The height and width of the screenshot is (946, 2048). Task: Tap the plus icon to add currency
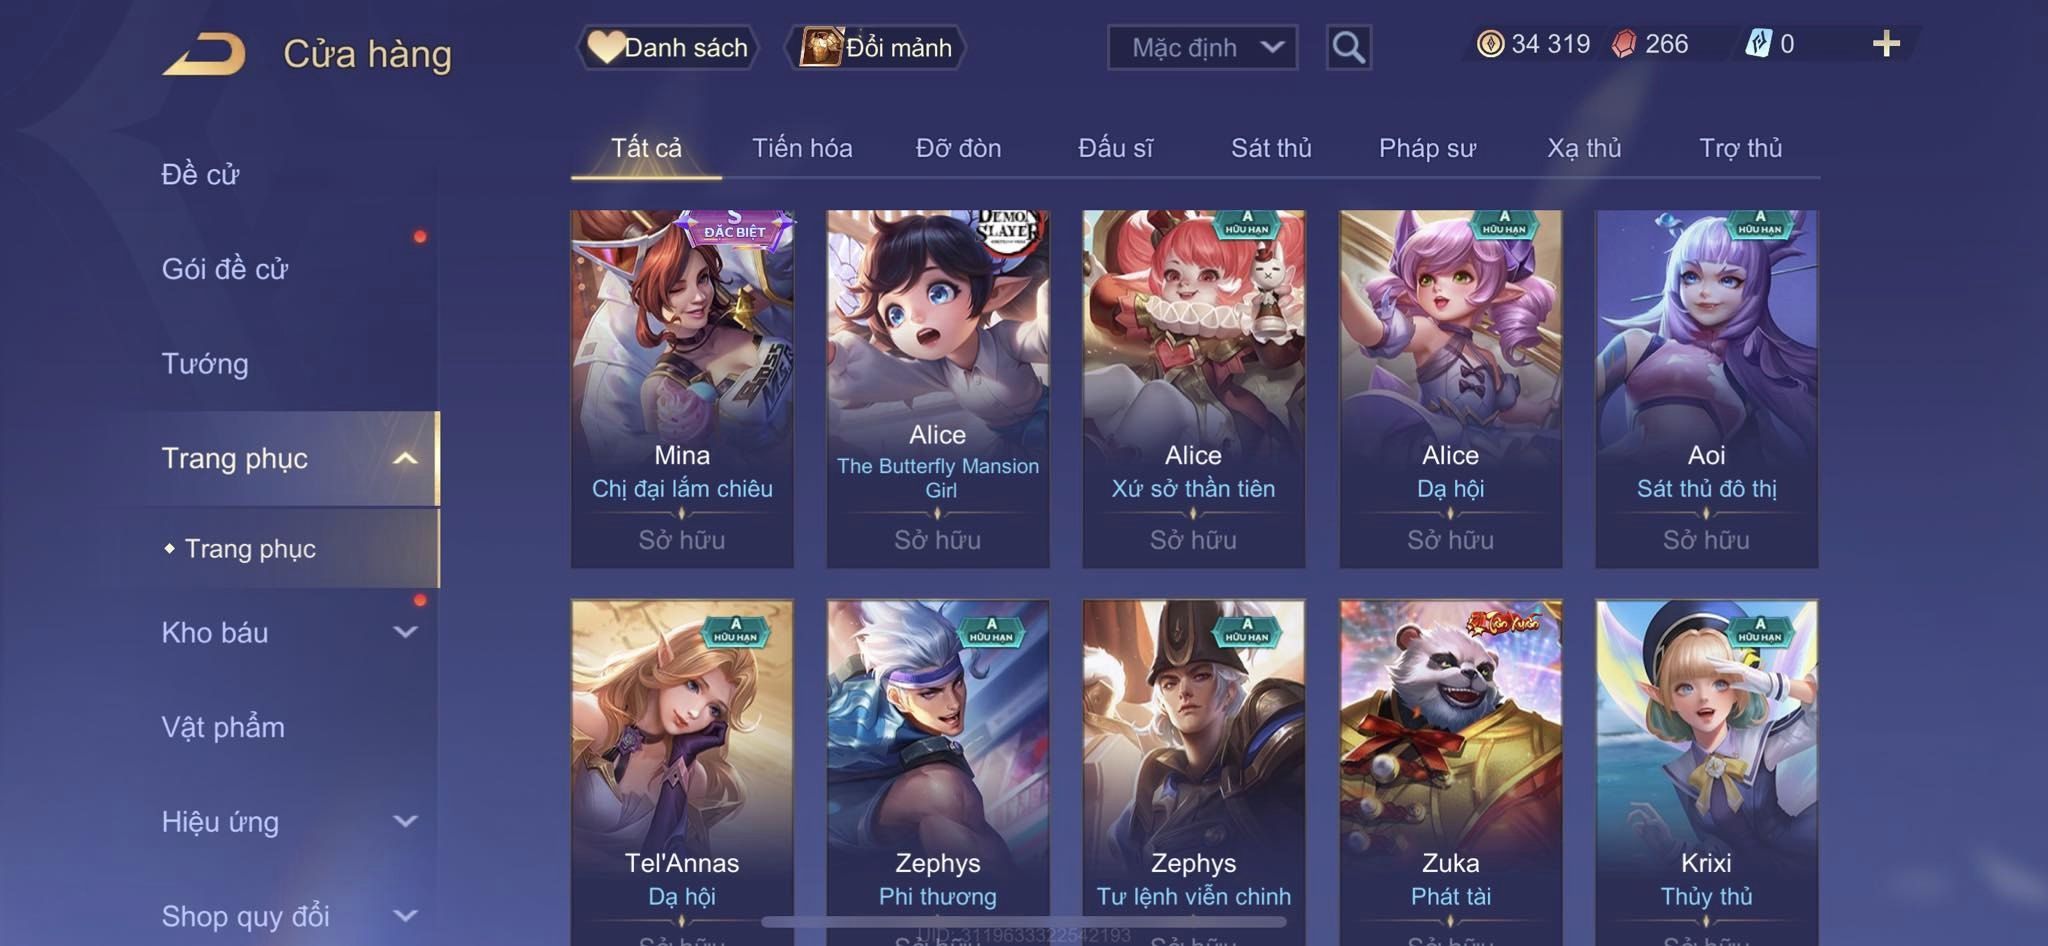(1886, 44)
